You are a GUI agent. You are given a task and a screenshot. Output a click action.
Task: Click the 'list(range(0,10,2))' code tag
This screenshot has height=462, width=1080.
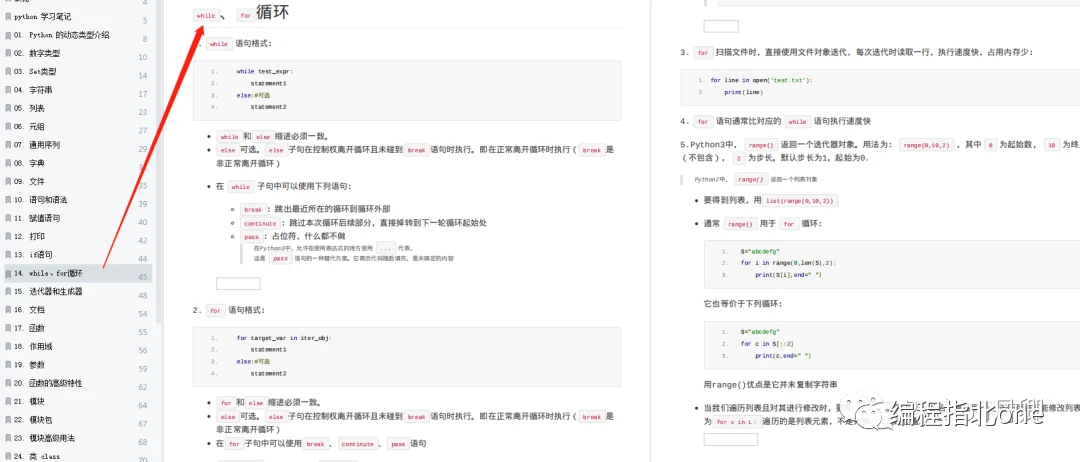(x=802, y=201)
